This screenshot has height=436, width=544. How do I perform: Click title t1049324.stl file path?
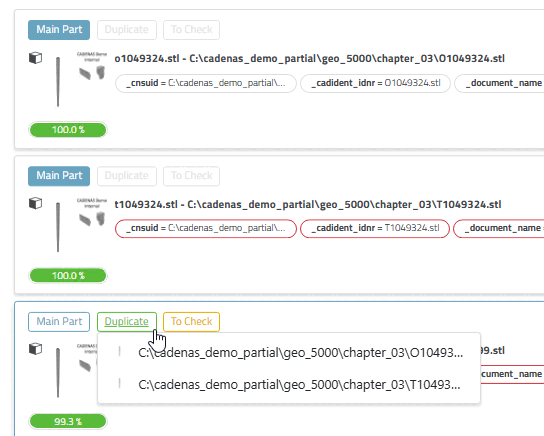pos(308,205)
